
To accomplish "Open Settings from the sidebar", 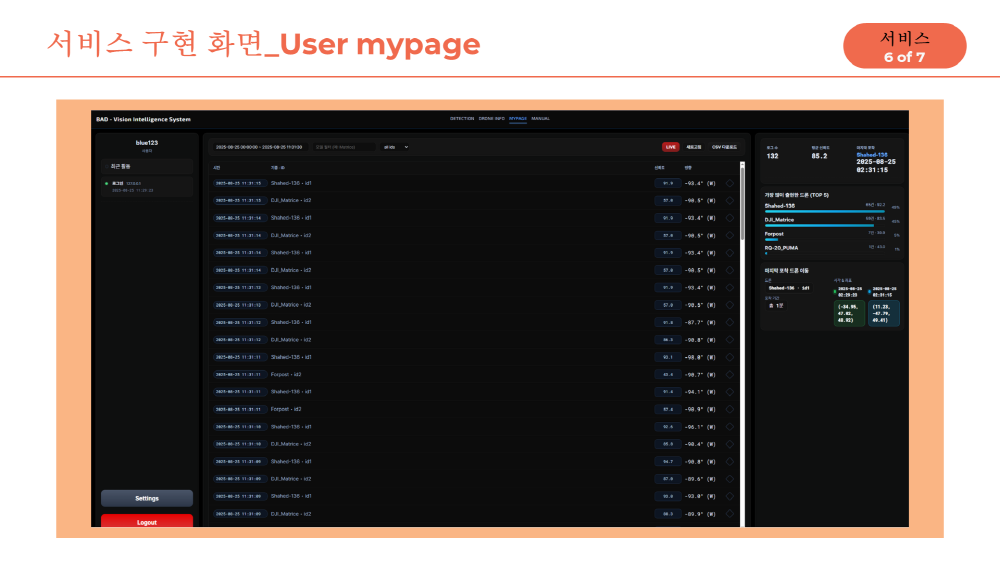I will pyautogui.click(x=147, y=498).
